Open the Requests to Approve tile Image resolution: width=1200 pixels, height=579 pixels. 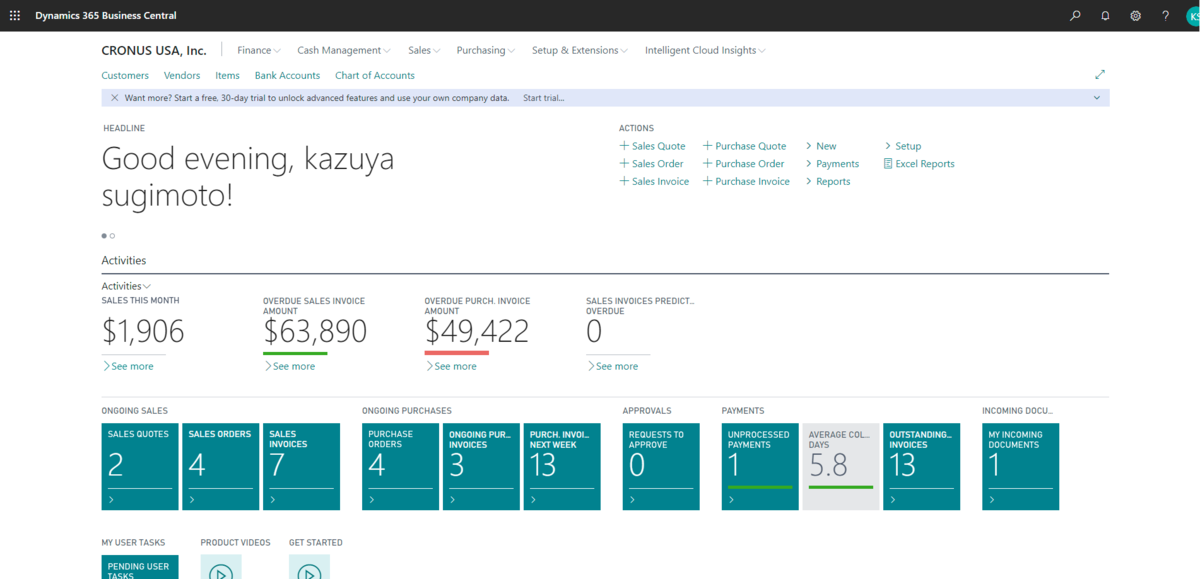coord(661,467)
